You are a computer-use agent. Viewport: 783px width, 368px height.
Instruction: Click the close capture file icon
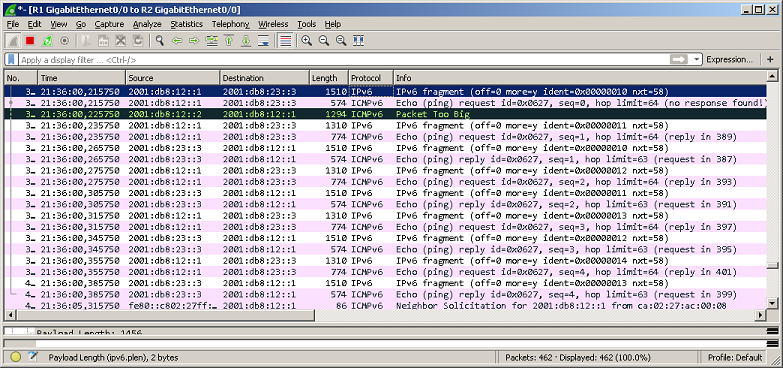point(120,41)
